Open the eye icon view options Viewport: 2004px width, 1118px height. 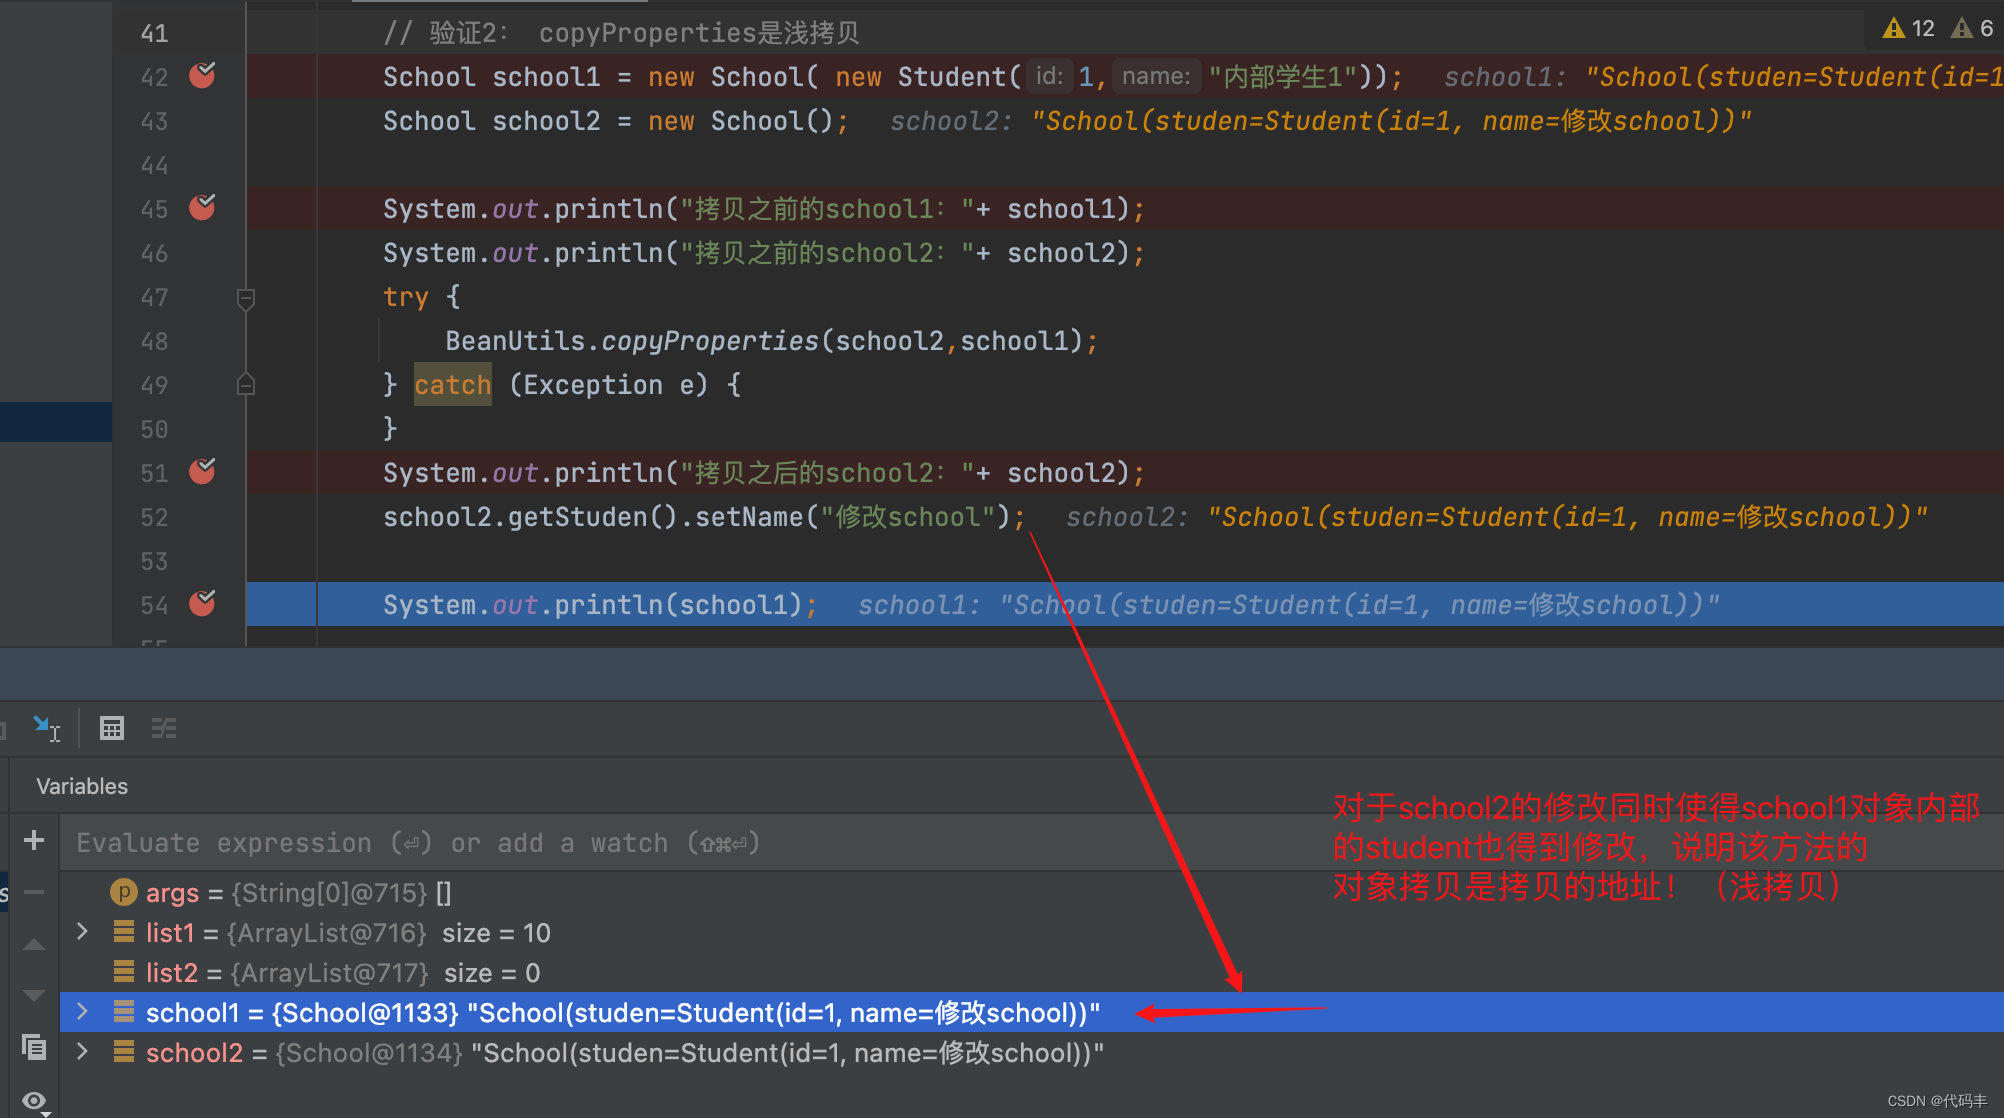34,1100
